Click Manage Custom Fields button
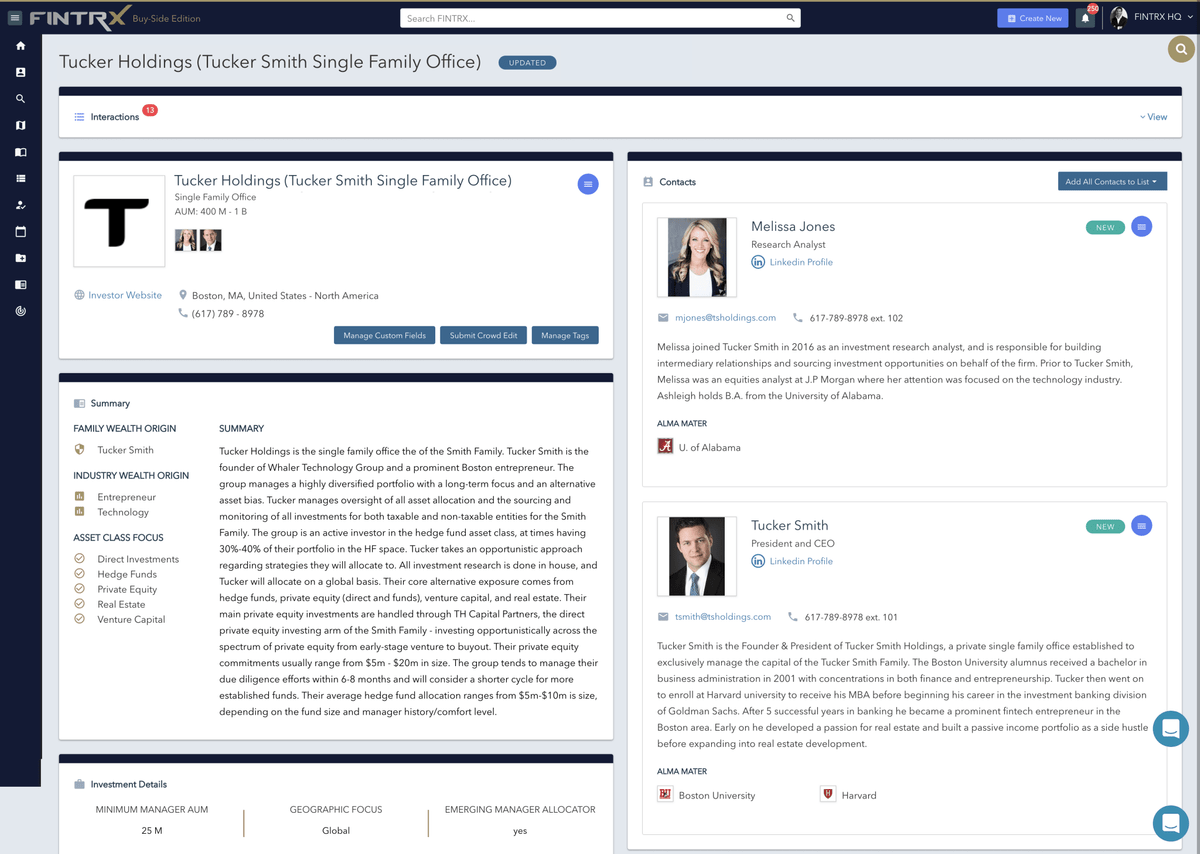The image size is (1200, 854). tap(384, 335)
